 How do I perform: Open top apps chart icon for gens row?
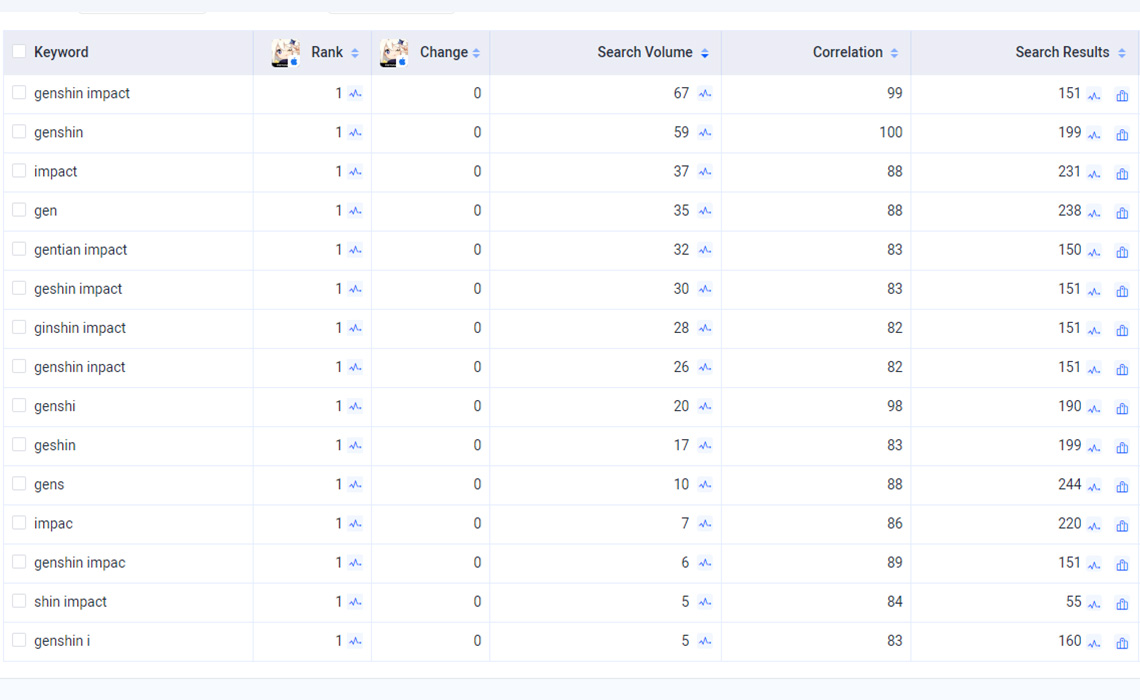[1123, 486]
